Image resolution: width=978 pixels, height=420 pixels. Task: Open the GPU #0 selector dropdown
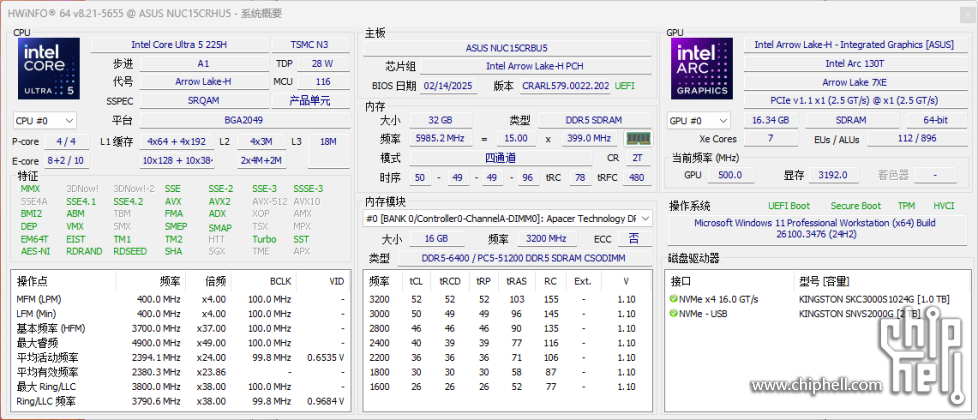tap(699, 120)
